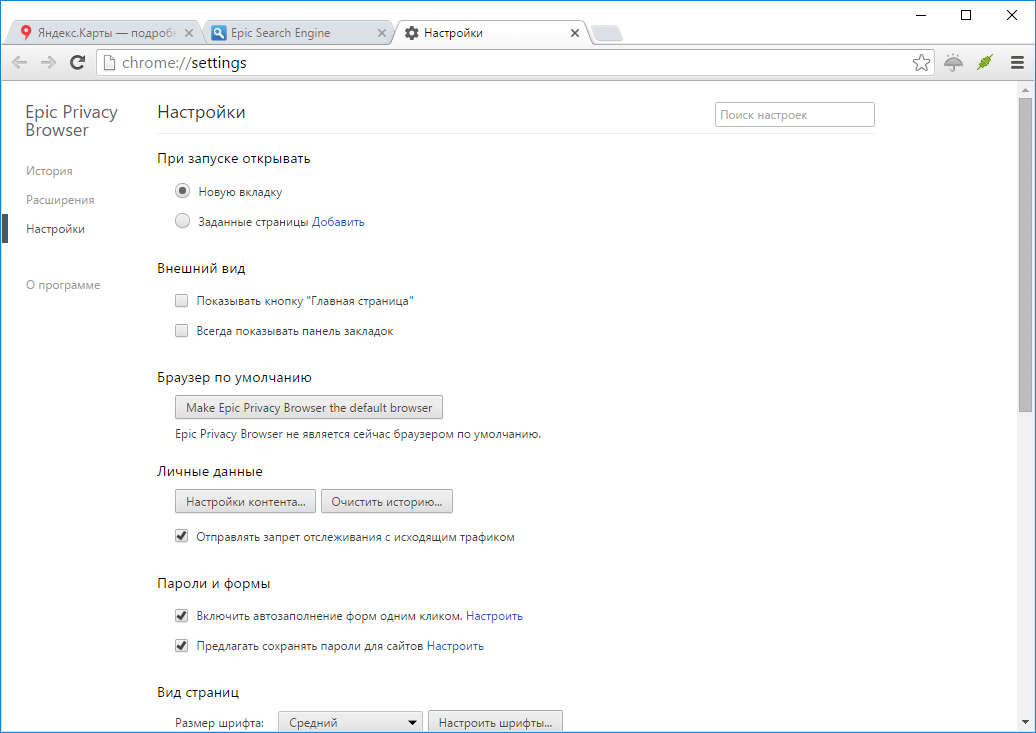Click the settings gear tab icon
This screenshot has height=733, width=1036.
412,32
